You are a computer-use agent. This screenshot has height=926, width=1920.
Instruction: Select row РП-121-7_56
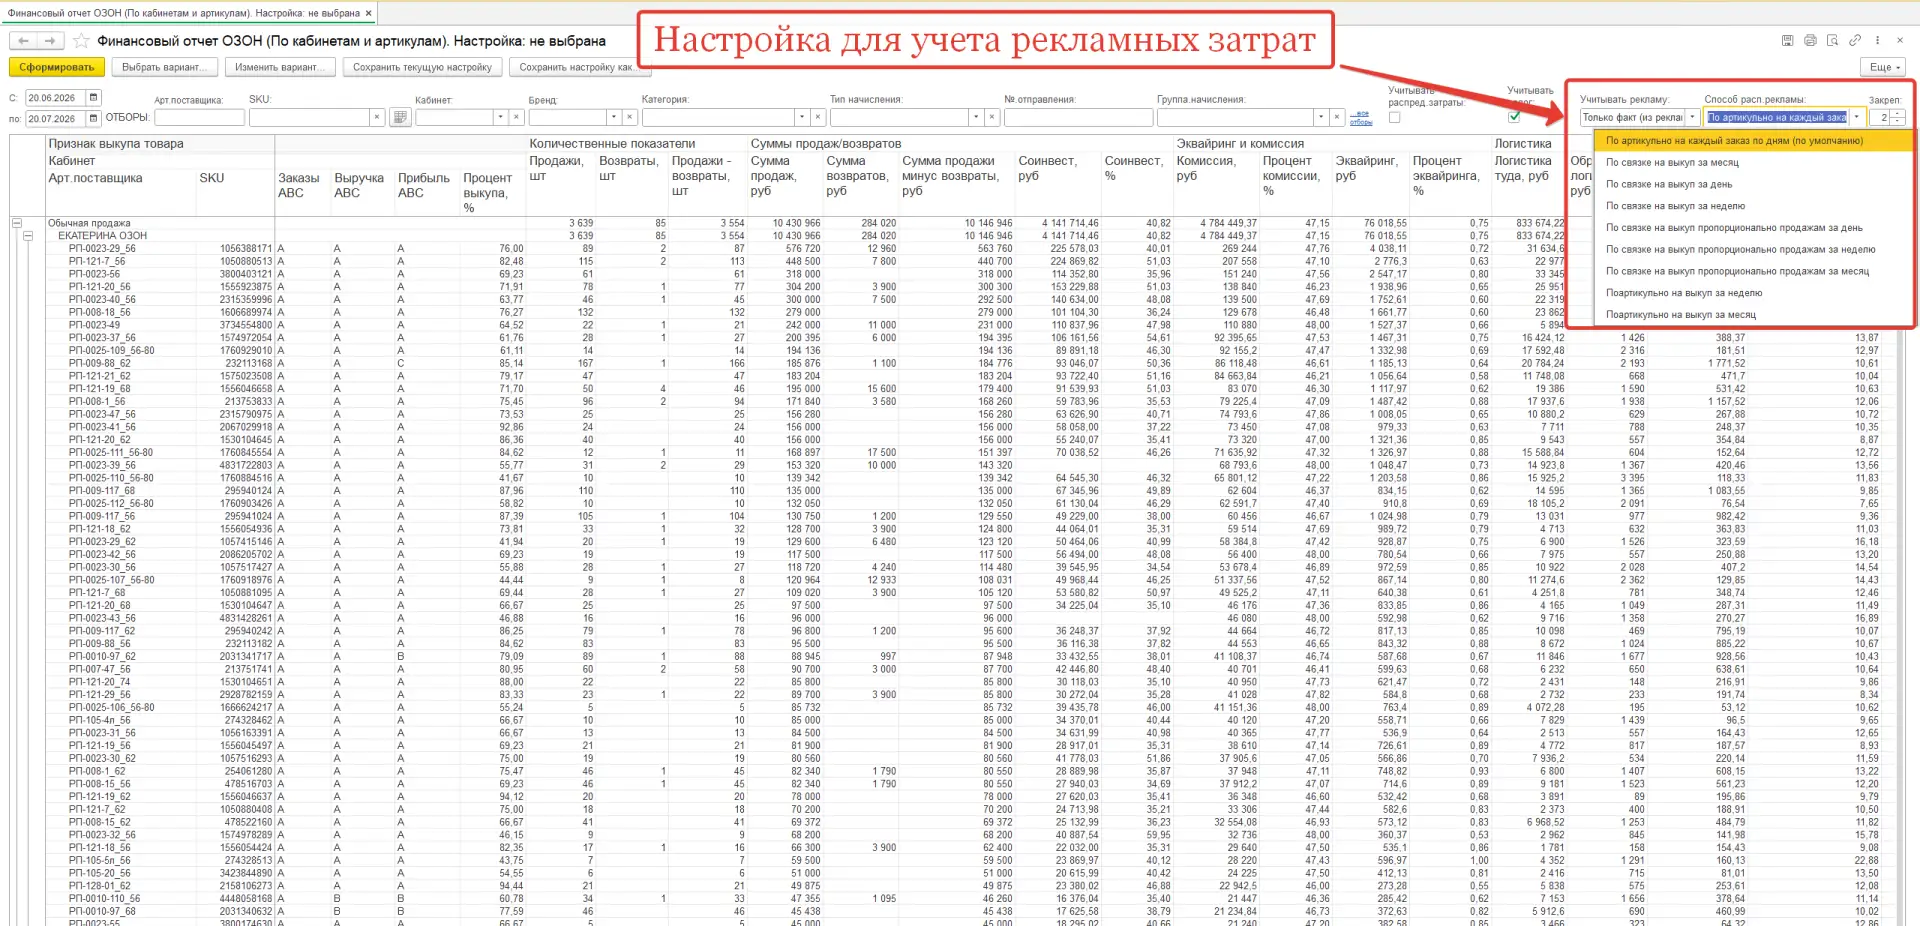(97, 261)
